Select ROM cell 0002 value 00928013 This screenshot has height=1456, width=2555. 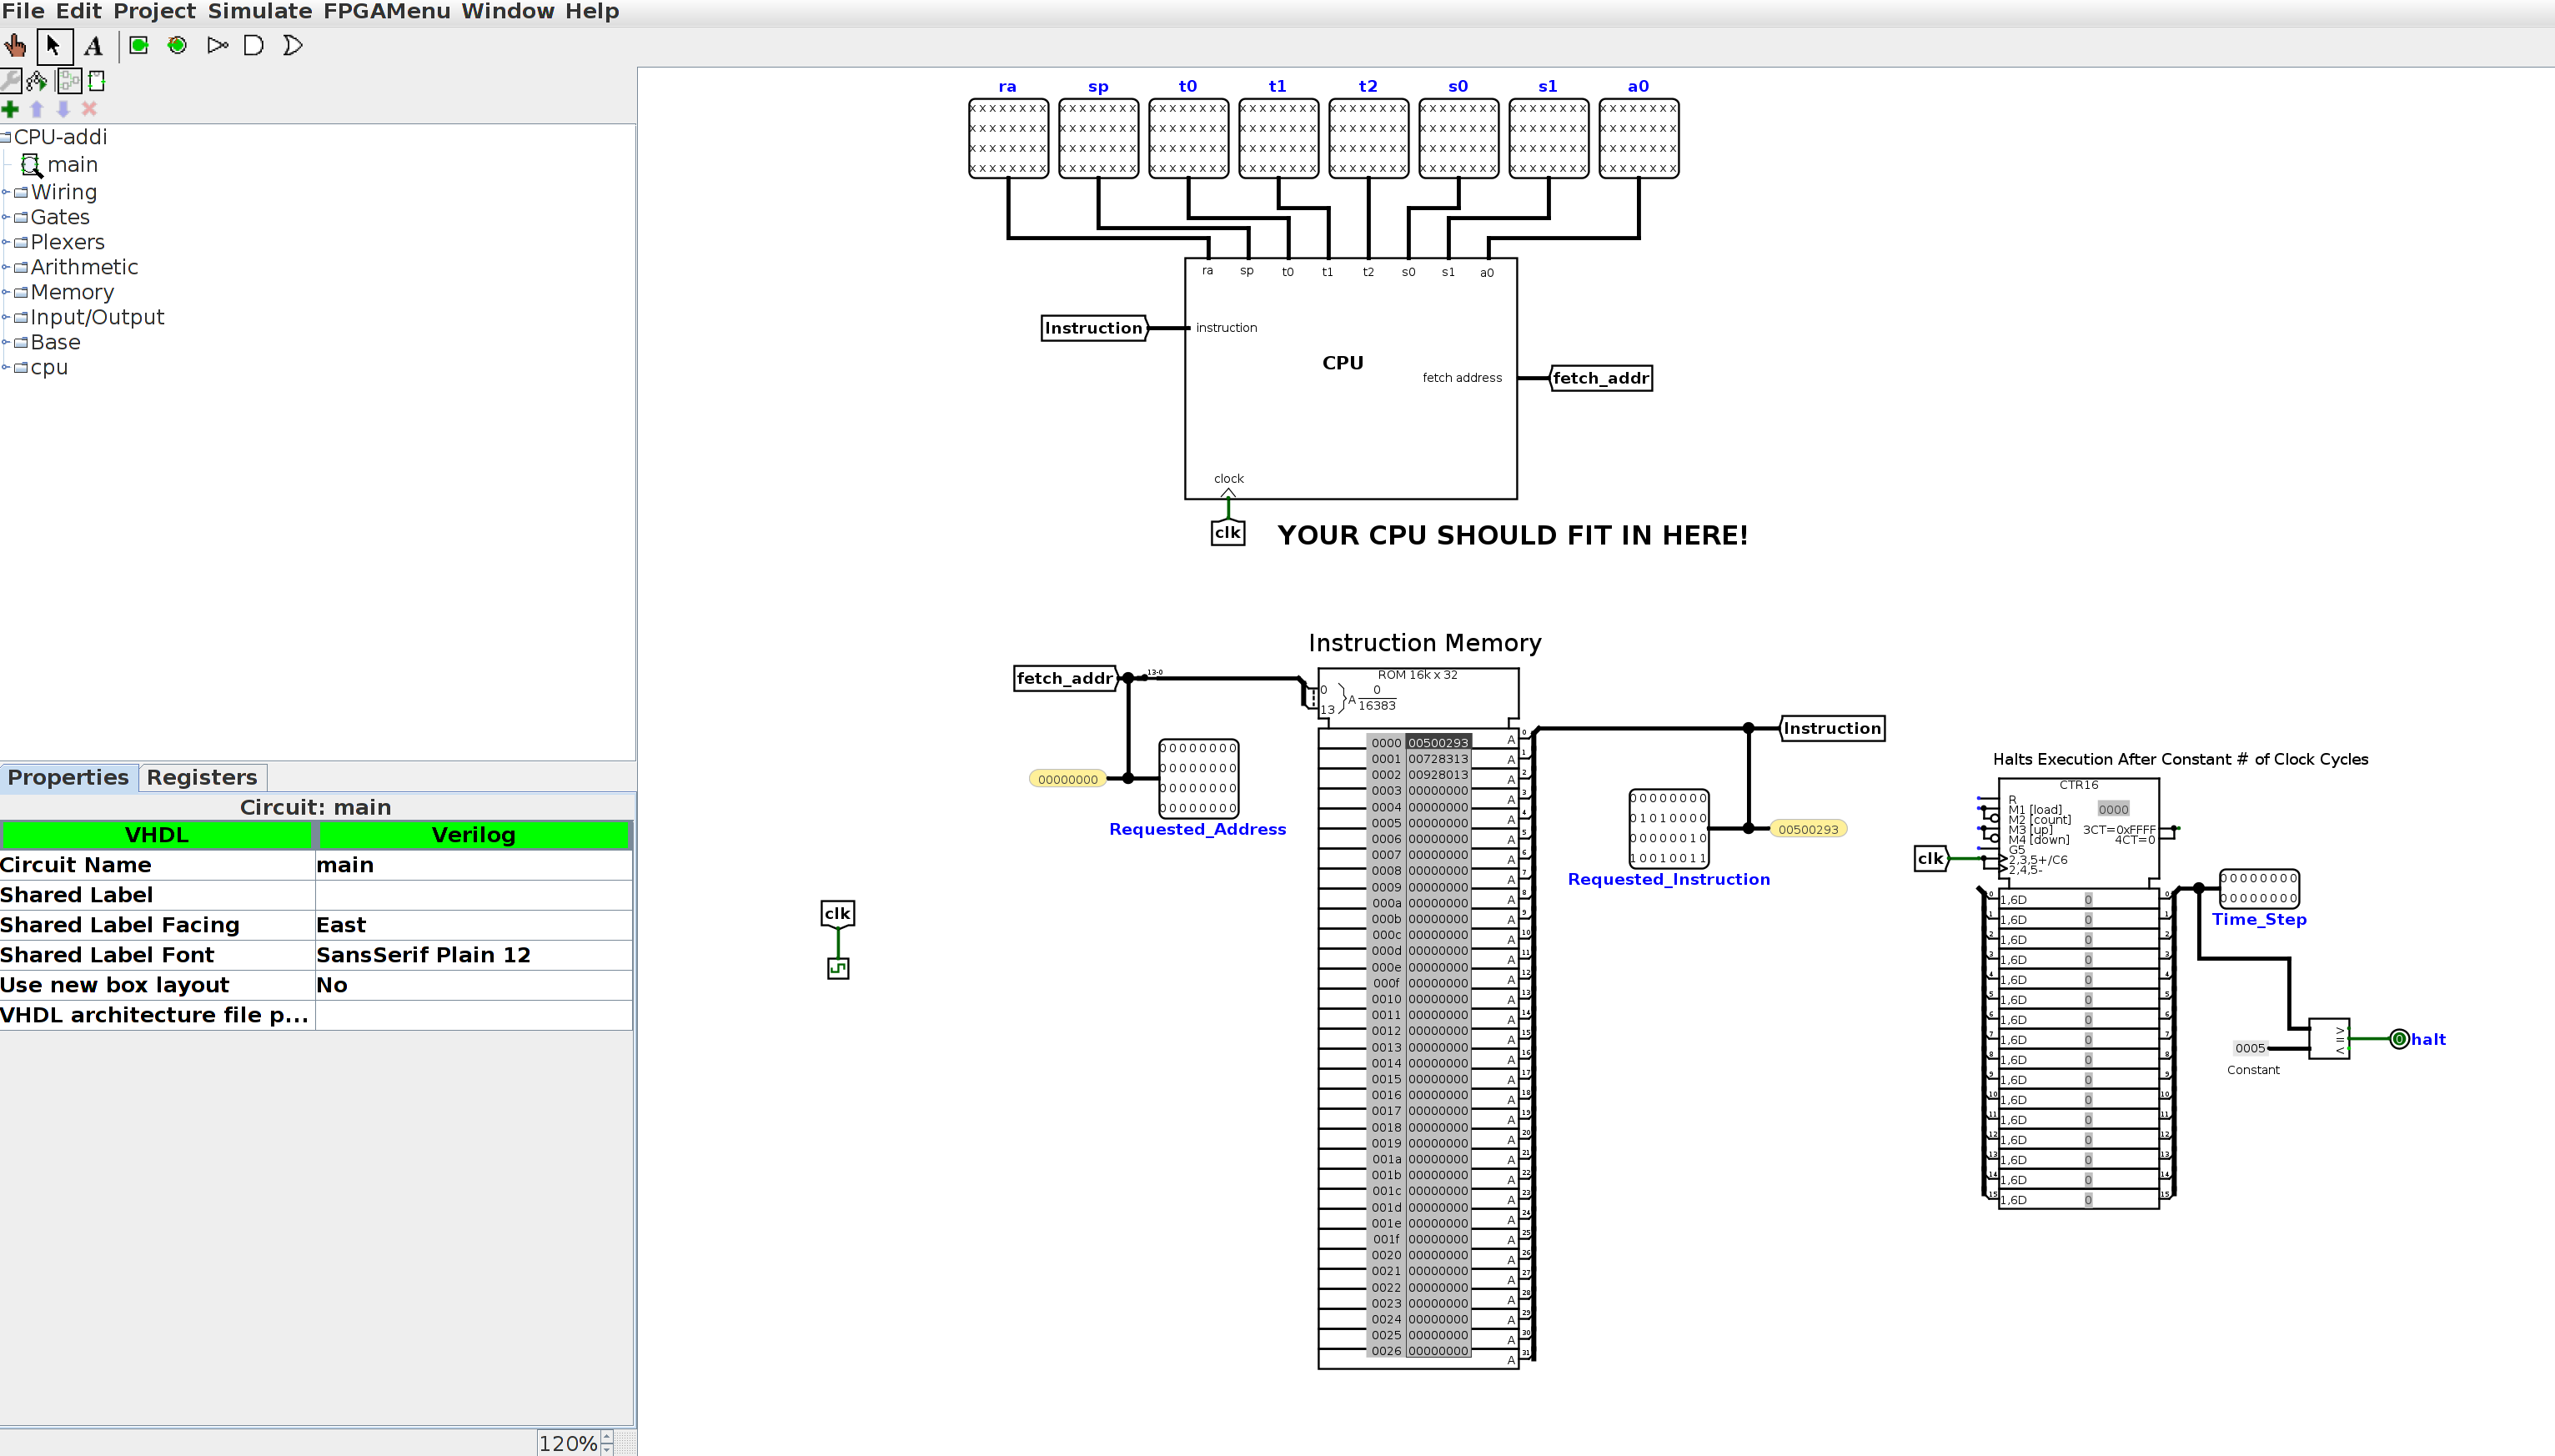pos(1438,775)
